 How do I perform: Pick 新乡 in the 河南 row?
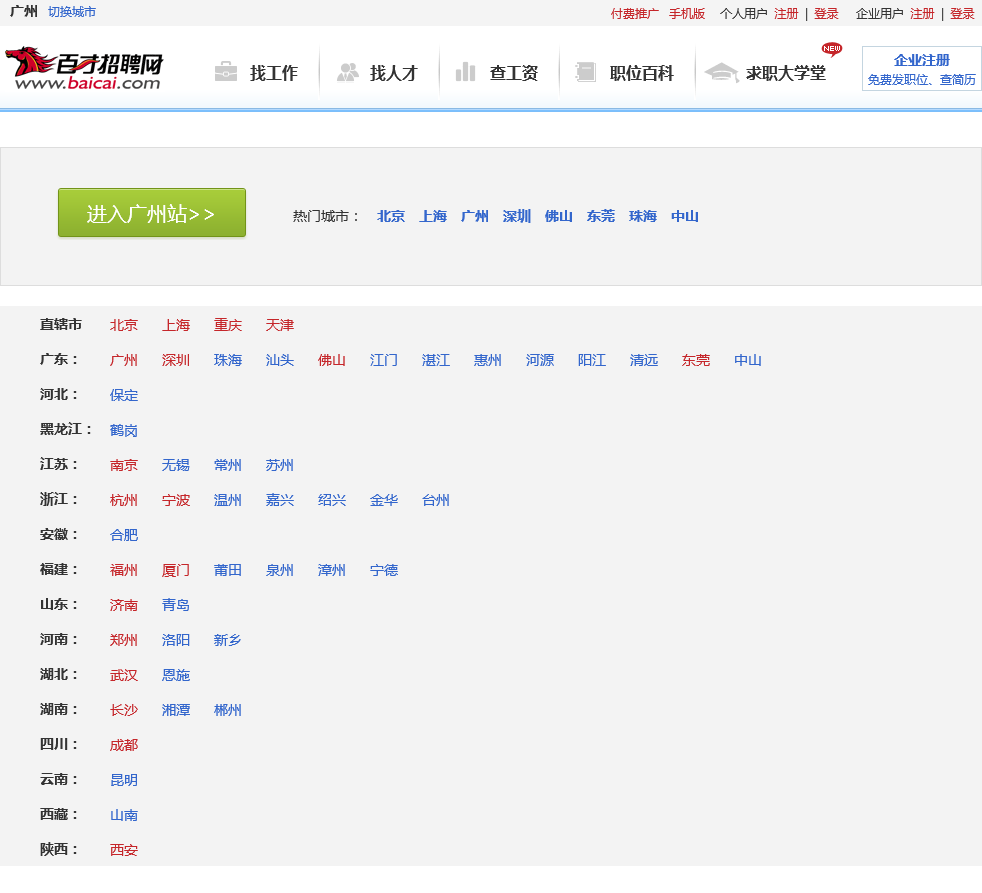coord(227,640)
